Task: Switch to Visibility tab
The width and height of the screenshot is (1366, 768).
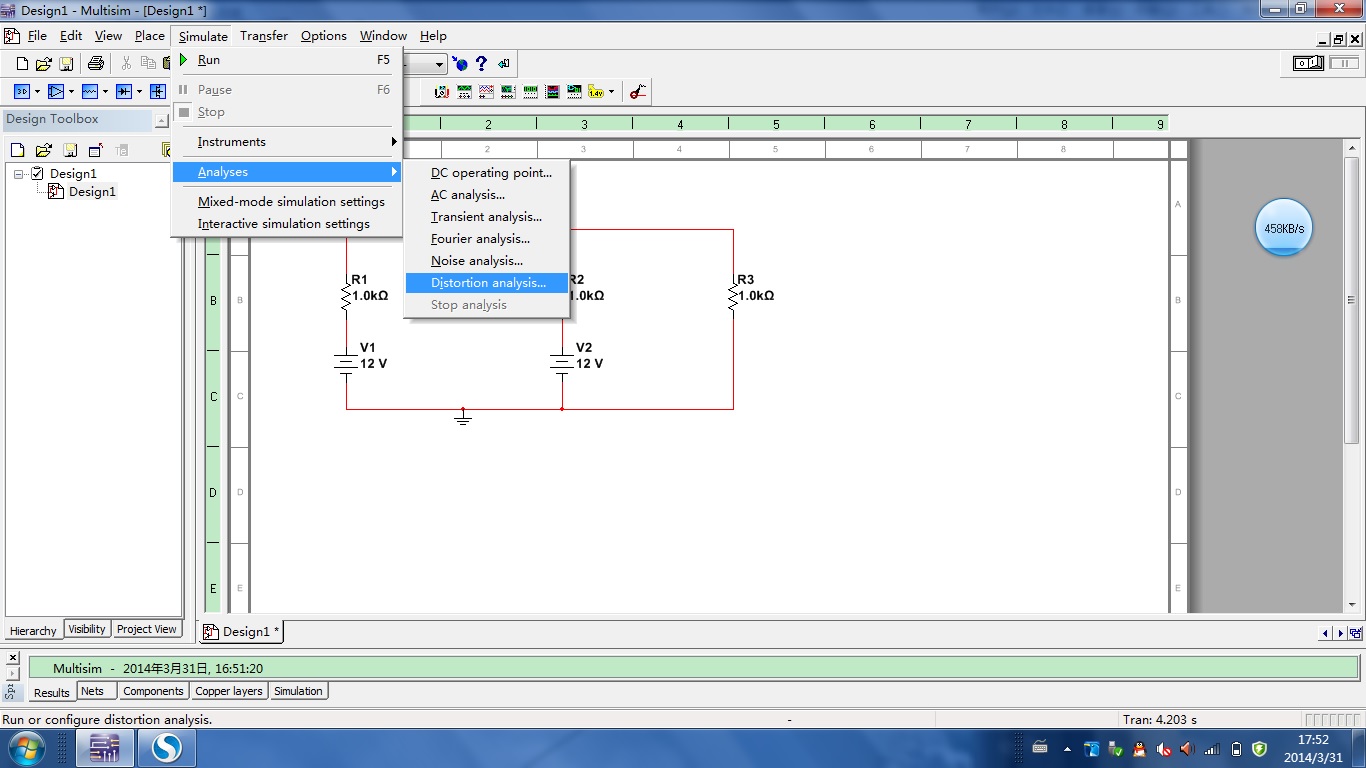Action: click(87, 629)
